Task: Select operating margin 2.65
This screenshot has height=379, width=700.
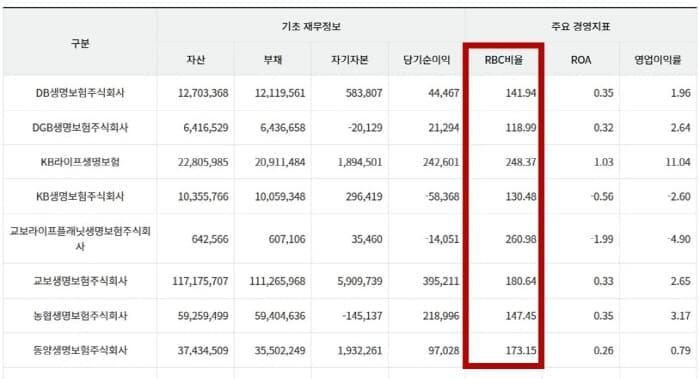Action: point(681,281)
